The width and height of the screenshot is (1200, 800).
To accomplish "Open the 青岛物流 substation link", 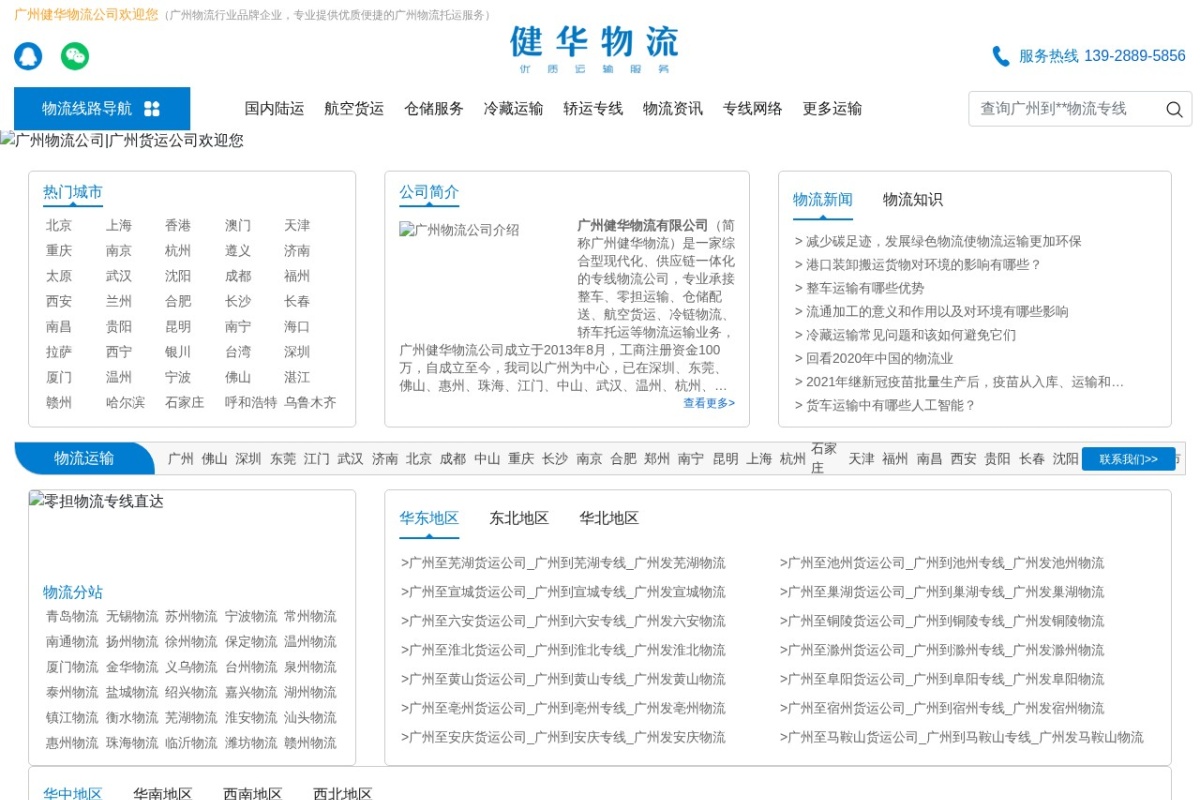I will pos(72,617).
